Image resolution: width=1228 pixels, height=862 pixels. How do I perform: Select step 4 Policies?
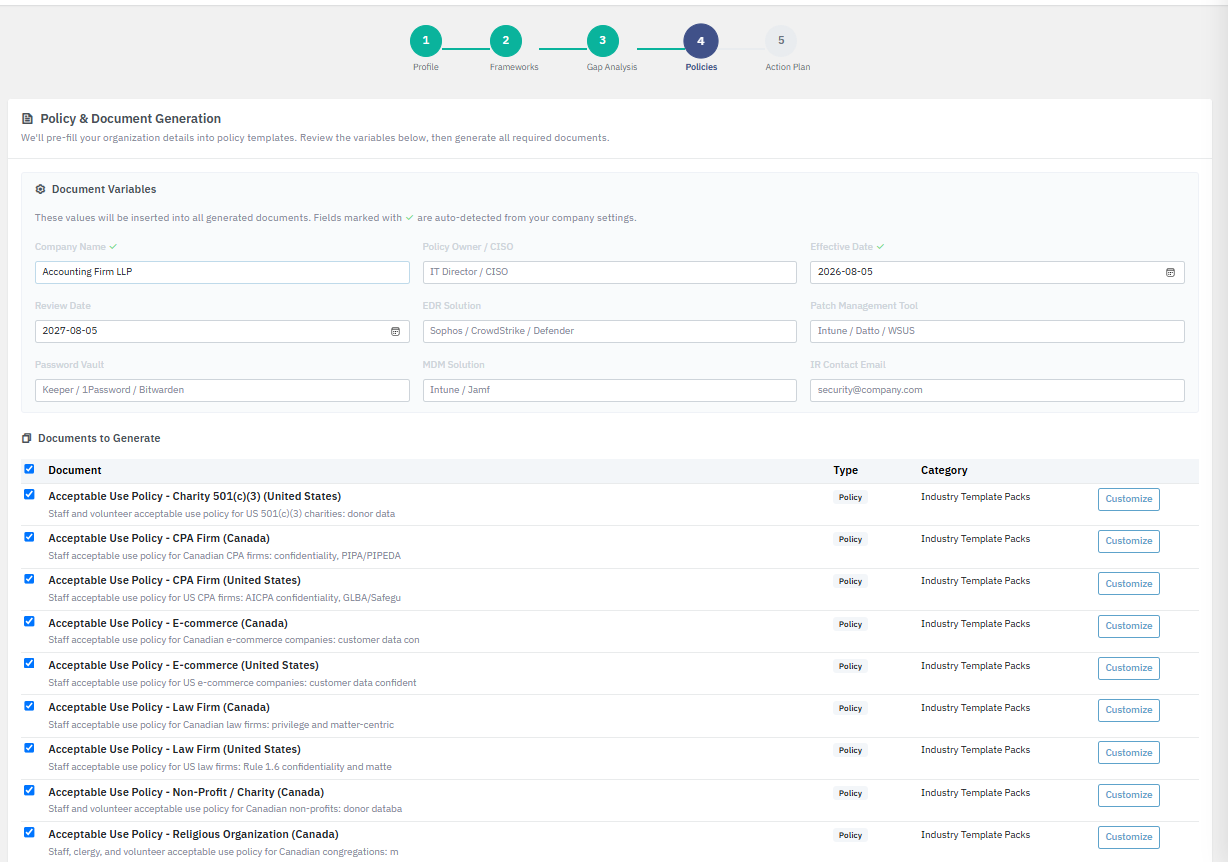pyautogui.click(x=700, y=41)
